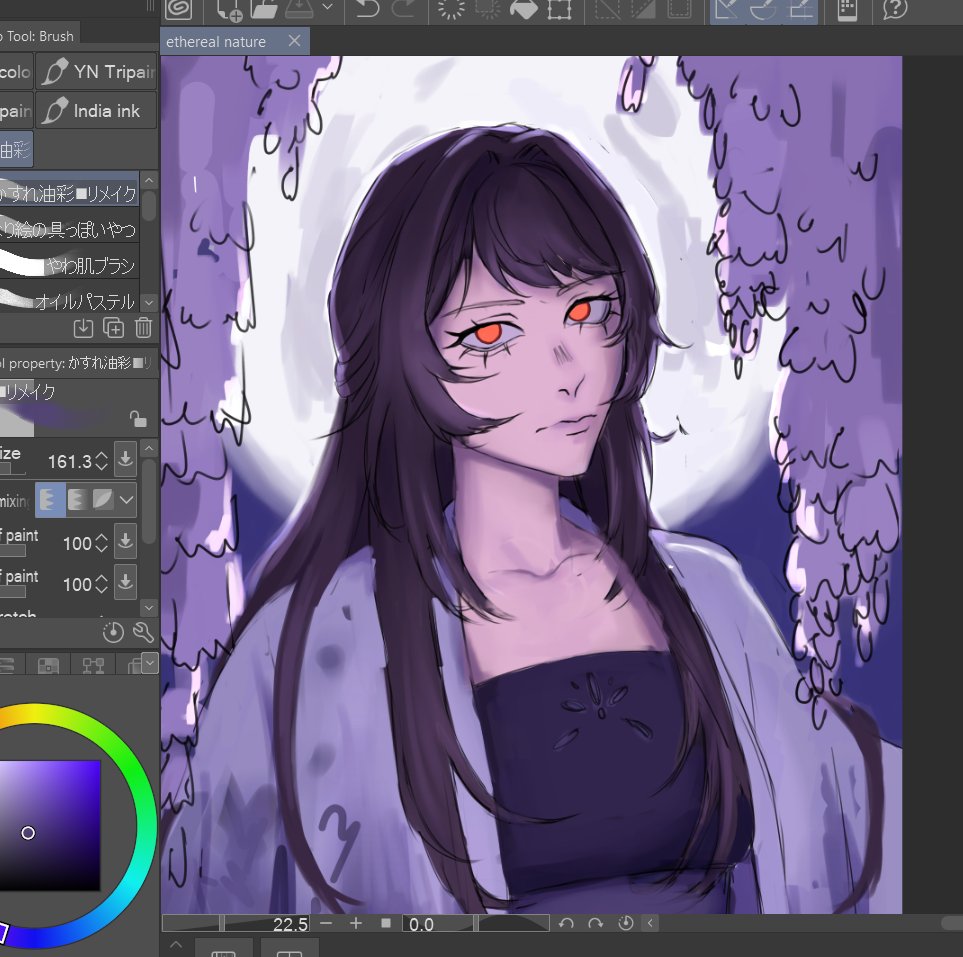Collapse the navigation bar chevron
This screenshot has height=957, width=963.
pyautogui.click(x=650, y=923)
